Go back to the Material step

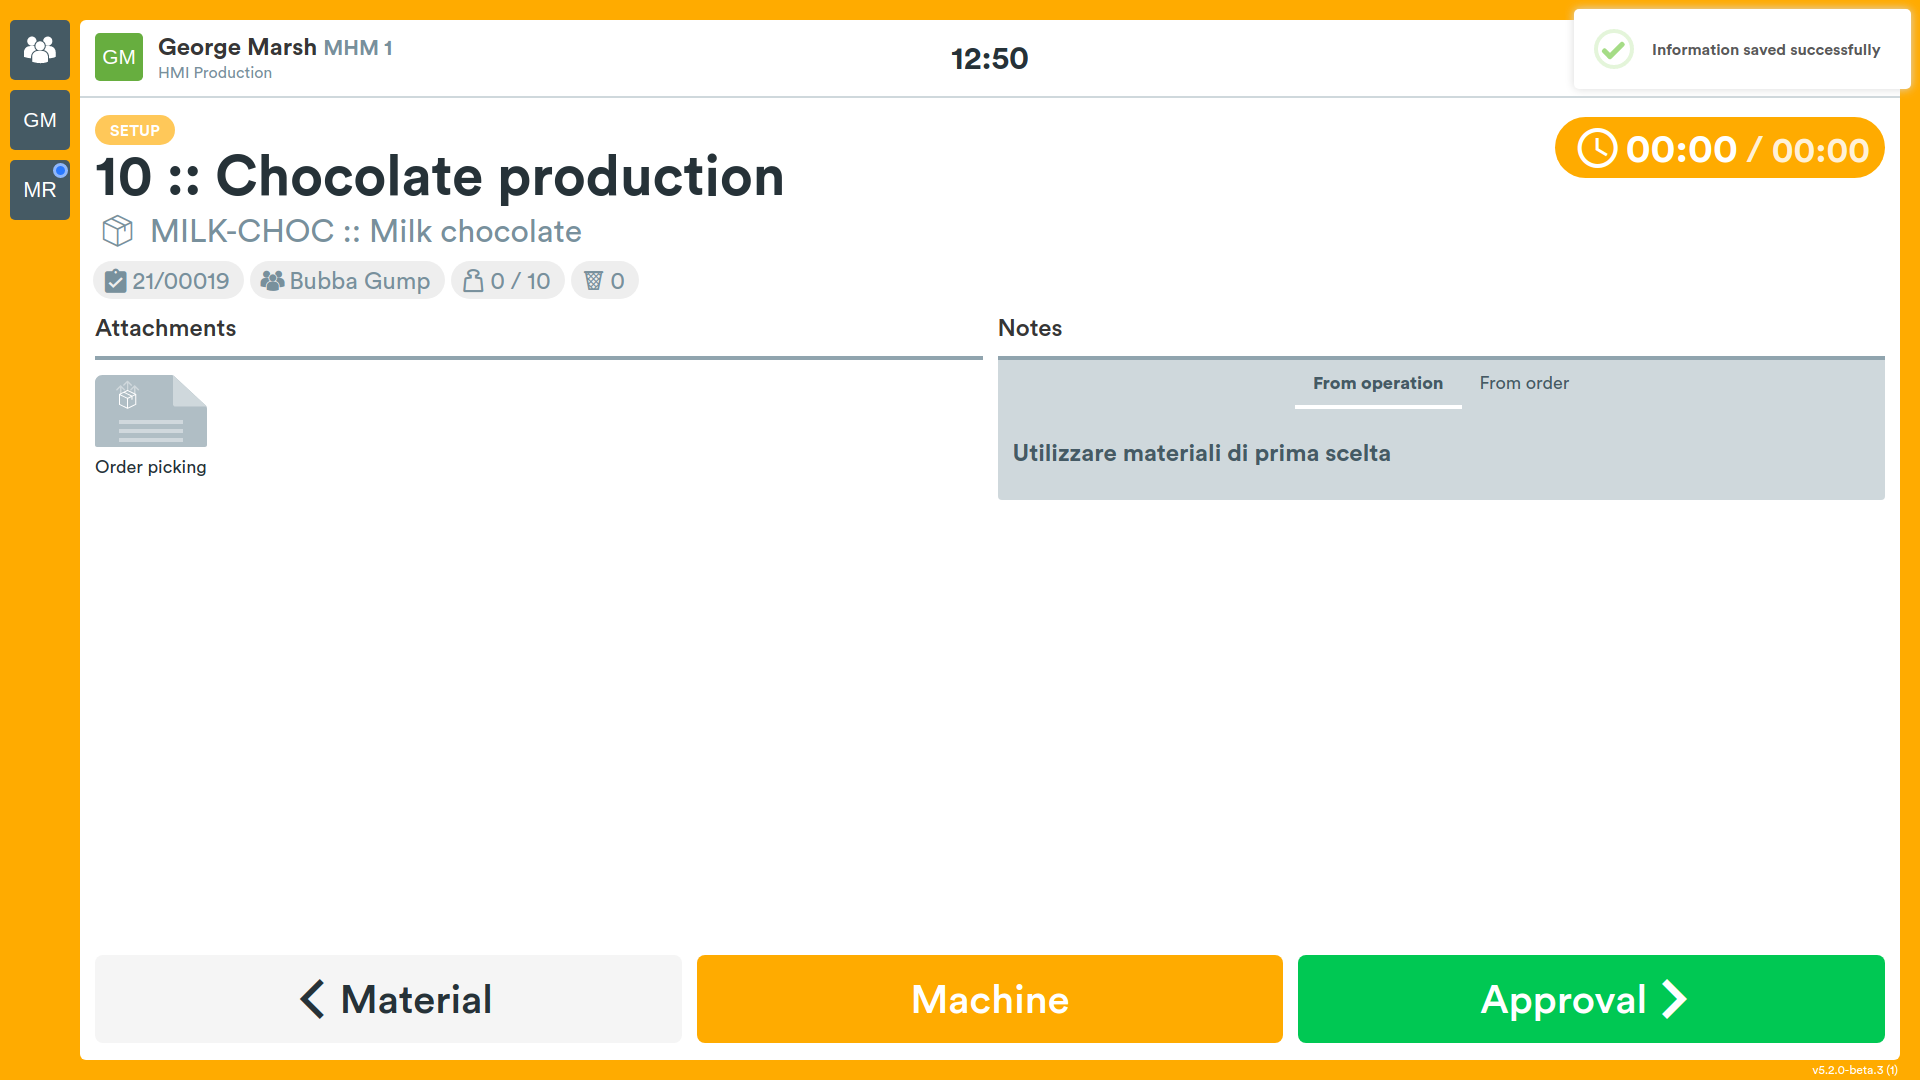point(388,999)
